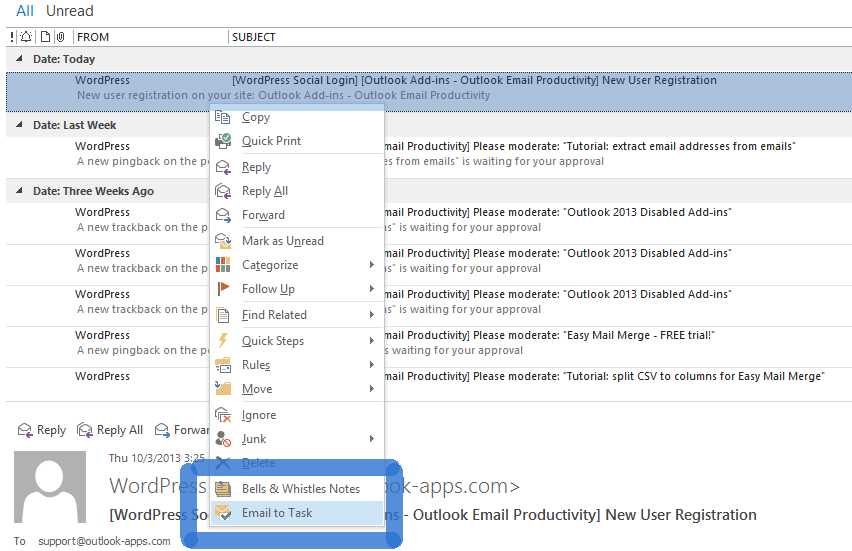Click the Forward icon in context menu
The height and width of the screenshot is (551, 852).
pyautogui.click(x=223, y=215)
